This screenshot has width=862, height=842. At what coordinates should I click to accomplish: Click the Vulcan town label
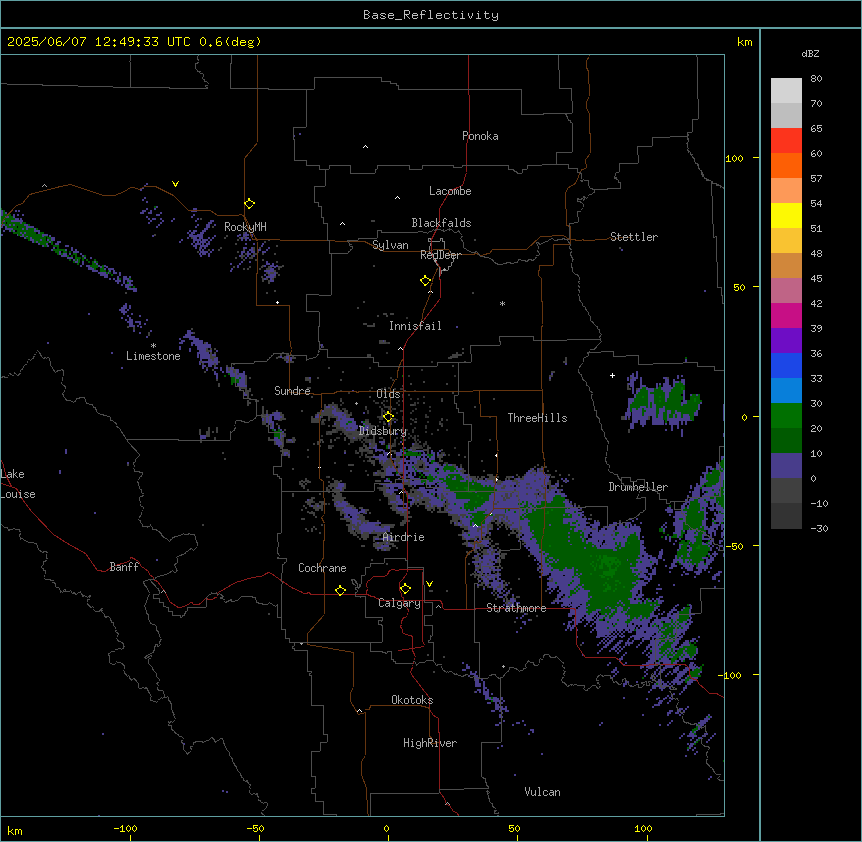[542, 792]
